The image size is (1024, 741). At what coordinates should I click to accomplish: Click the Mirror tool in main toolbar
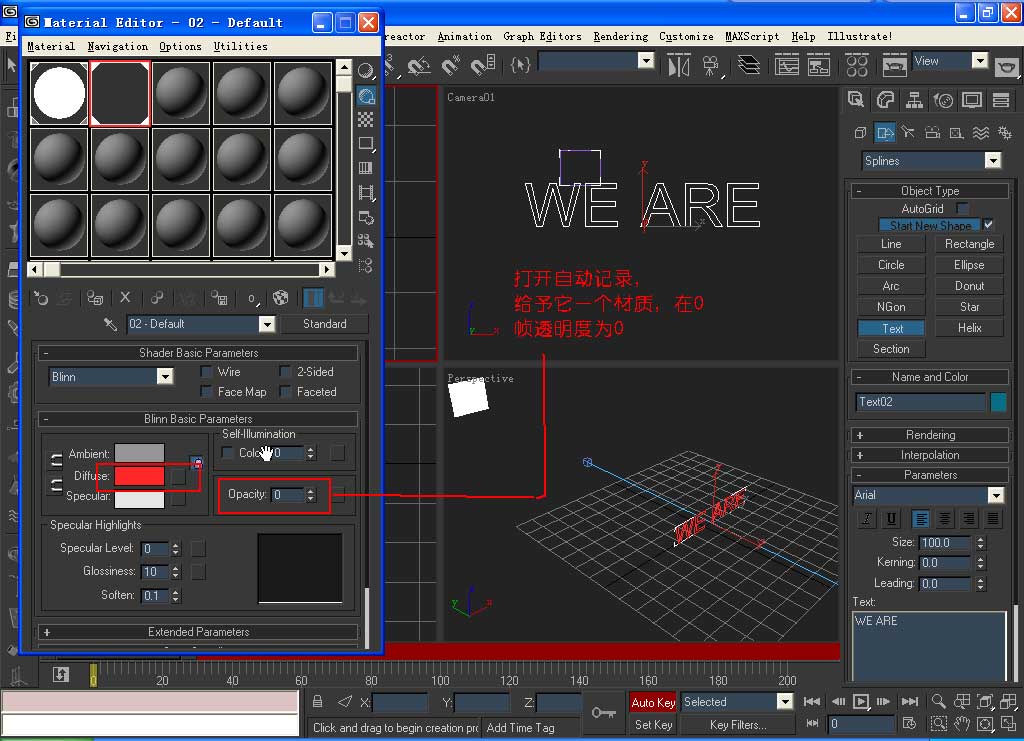(x=679, y=66)
